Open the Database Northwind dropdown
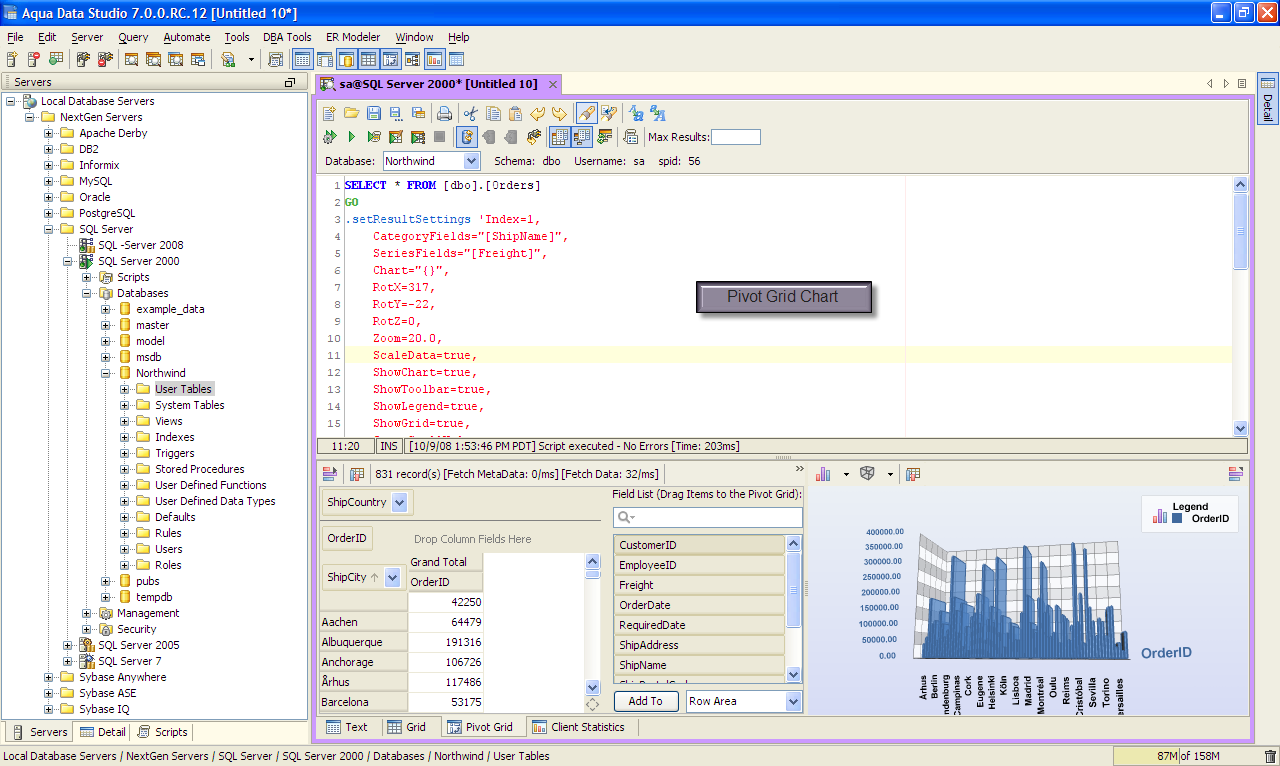1280x766 pixels. tap(472, 161)
